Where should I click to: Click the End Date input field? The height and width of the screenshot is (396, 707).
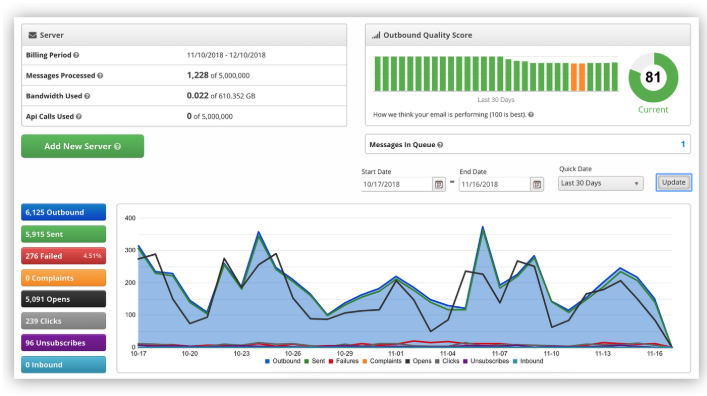click(x=495, y=184)
